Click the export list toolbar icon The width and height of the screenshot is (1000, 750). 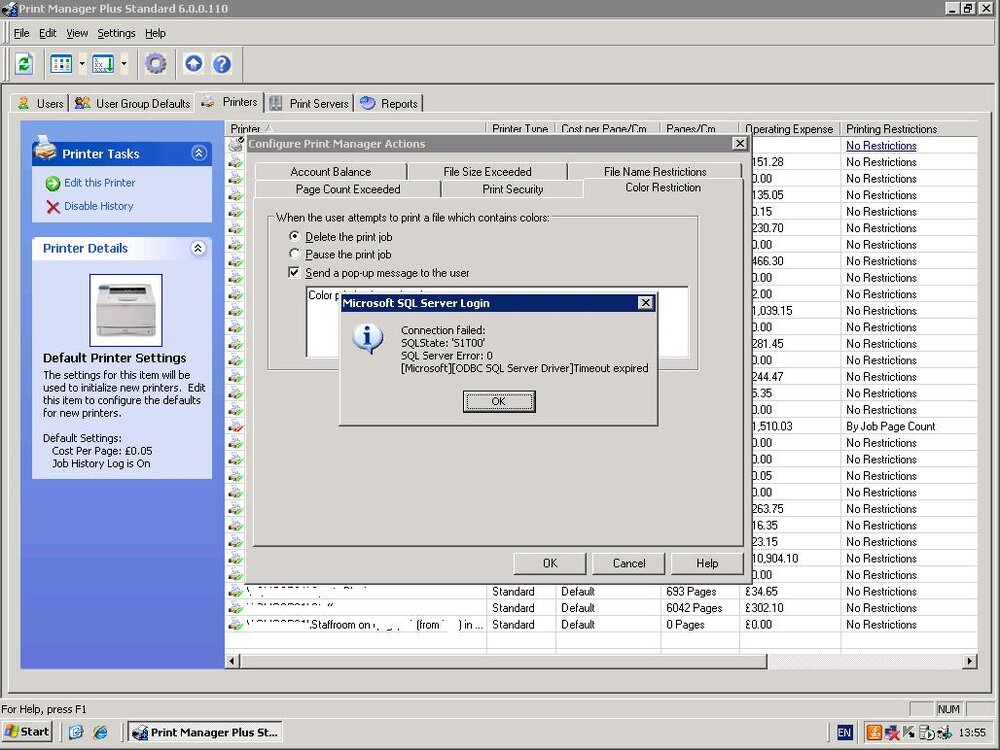pyautogui.click(x=103, y=64)
